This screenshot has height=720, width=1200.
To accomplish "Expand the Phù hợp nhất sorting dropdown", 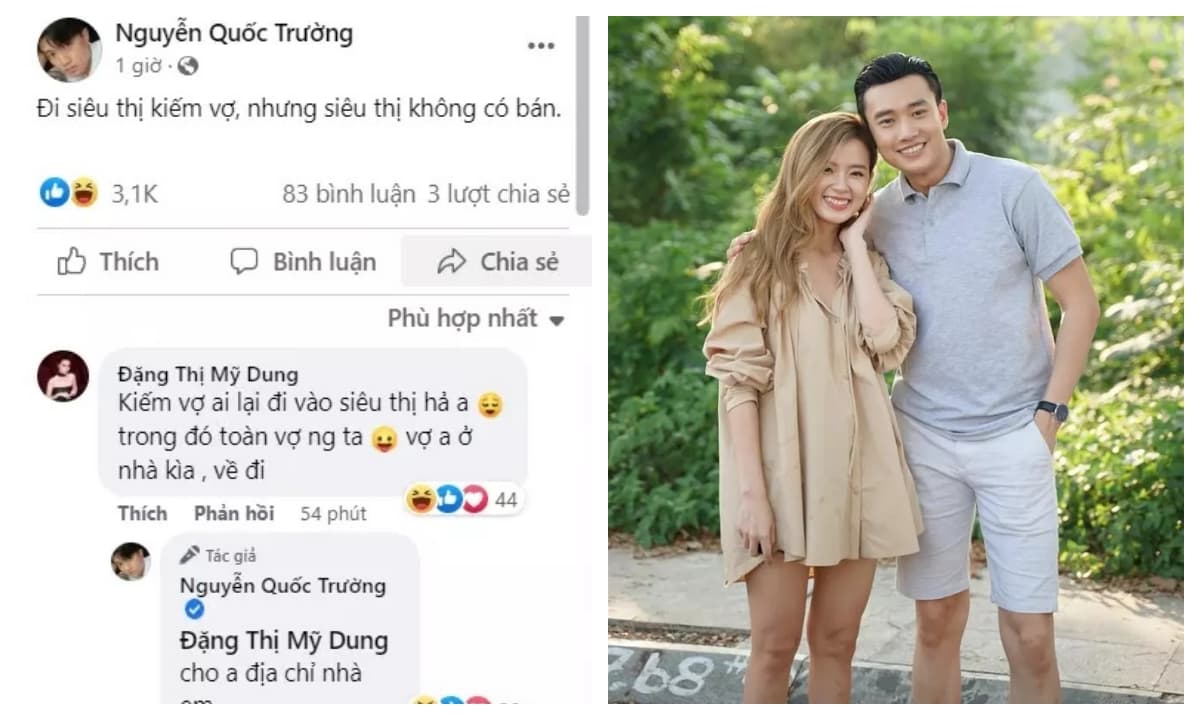I will [x=476, y=319].
